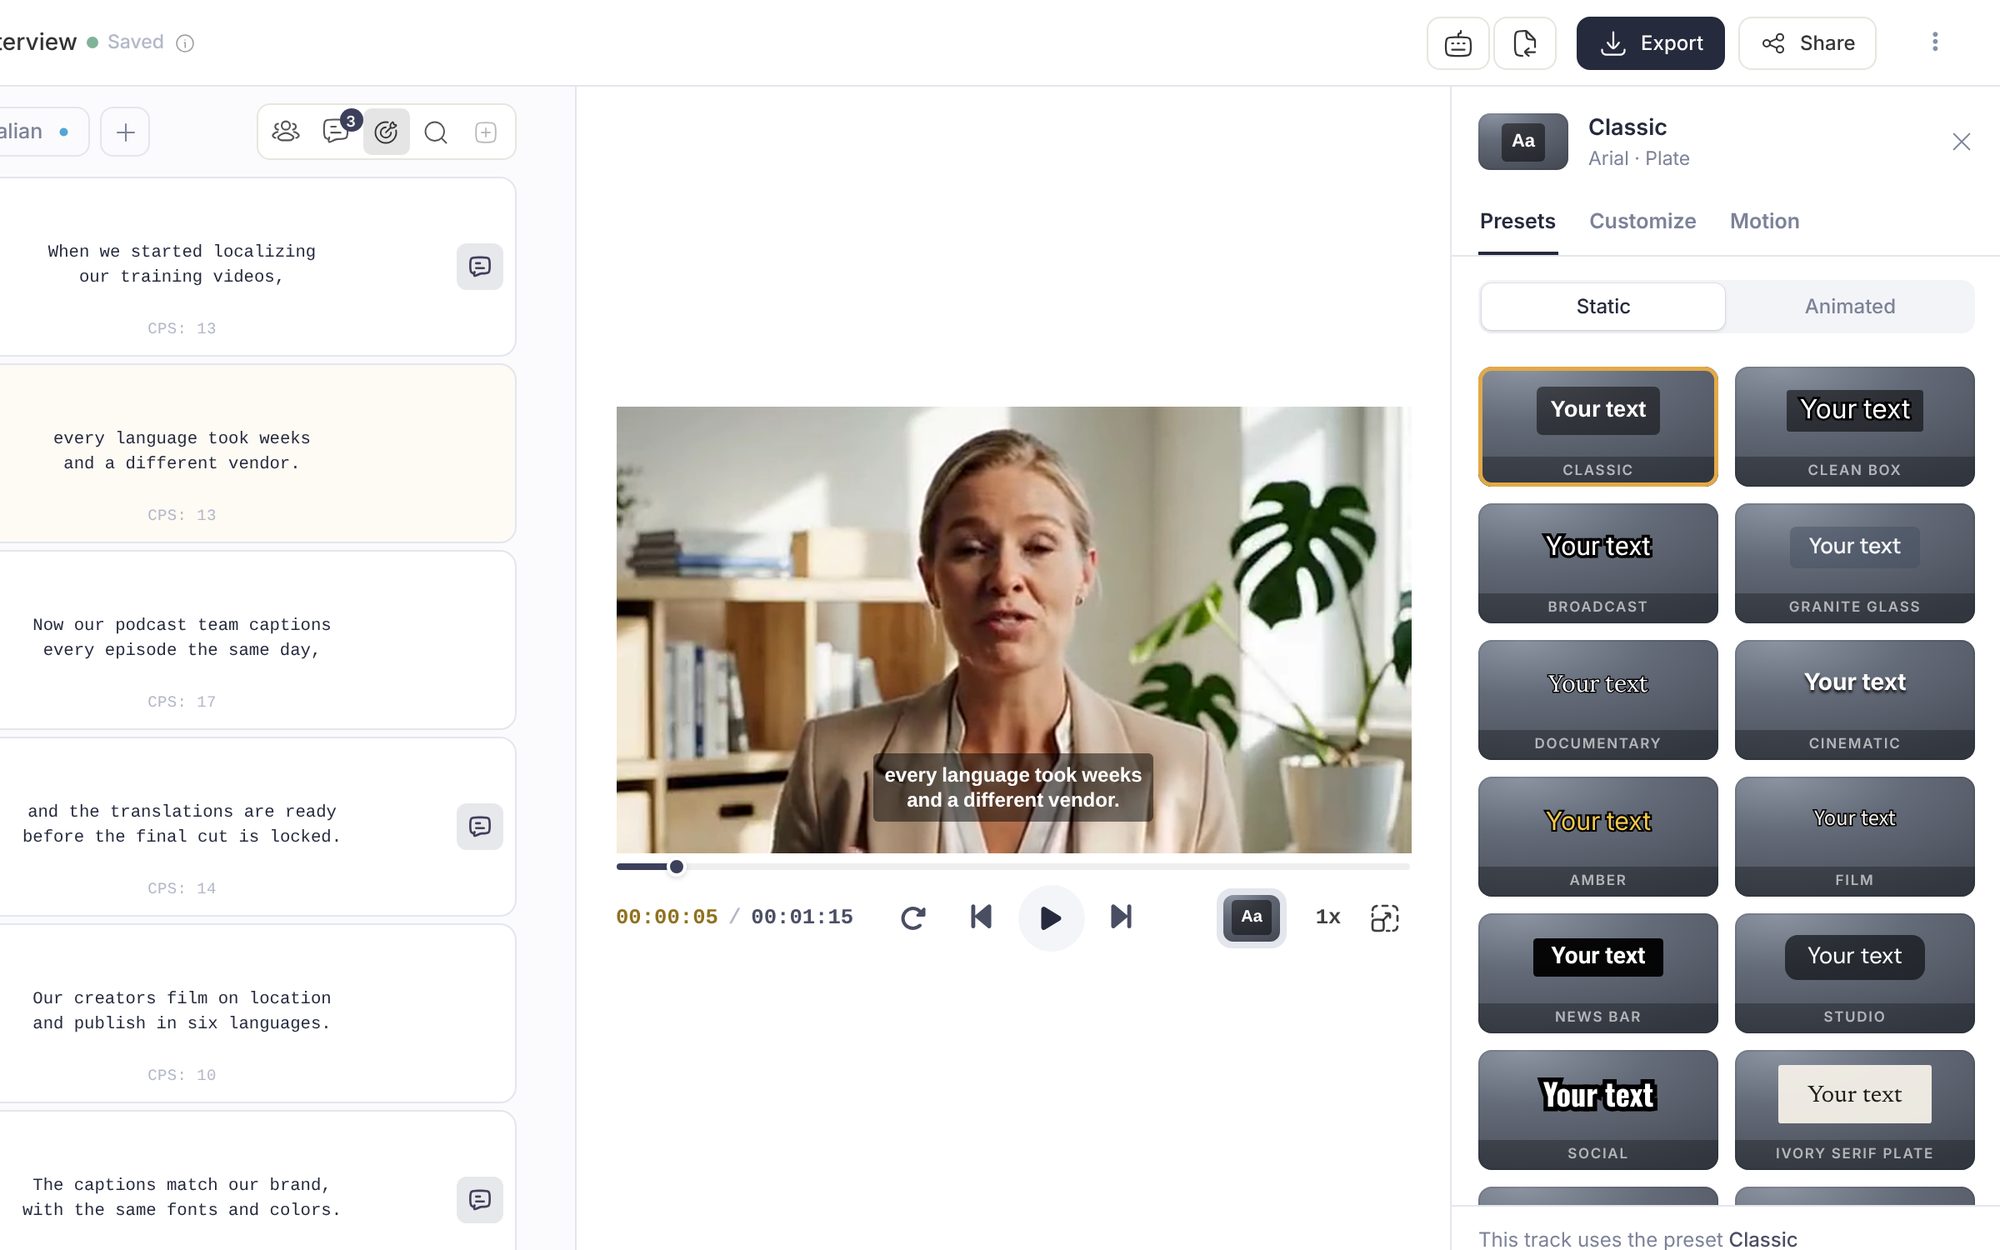The image size is (2000, 1250).
Task: Select the Static presets segment
Action: 1603,306
